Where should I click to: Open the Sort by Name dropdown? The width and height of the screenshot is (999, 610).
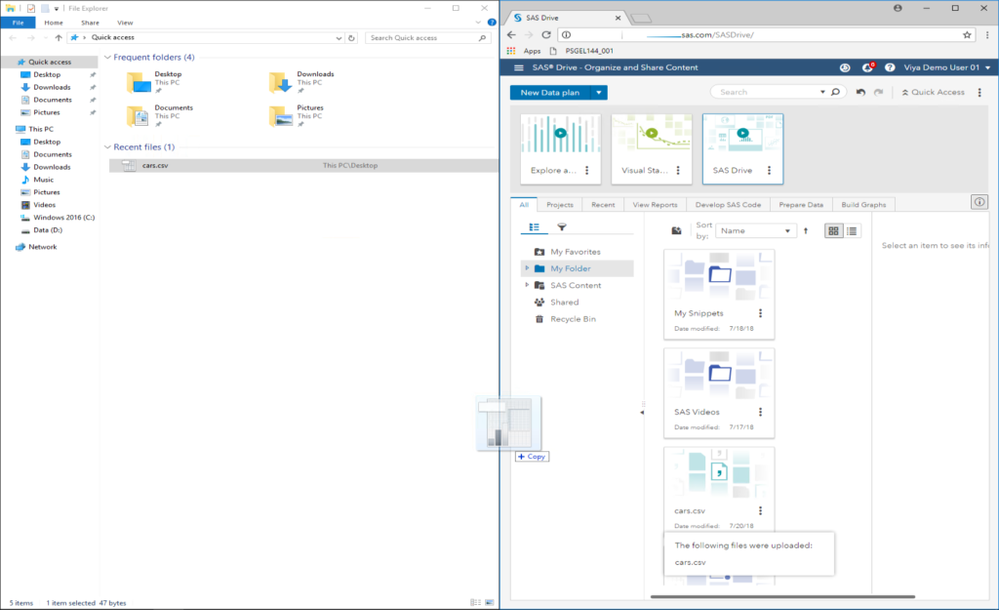coord(756,231)
